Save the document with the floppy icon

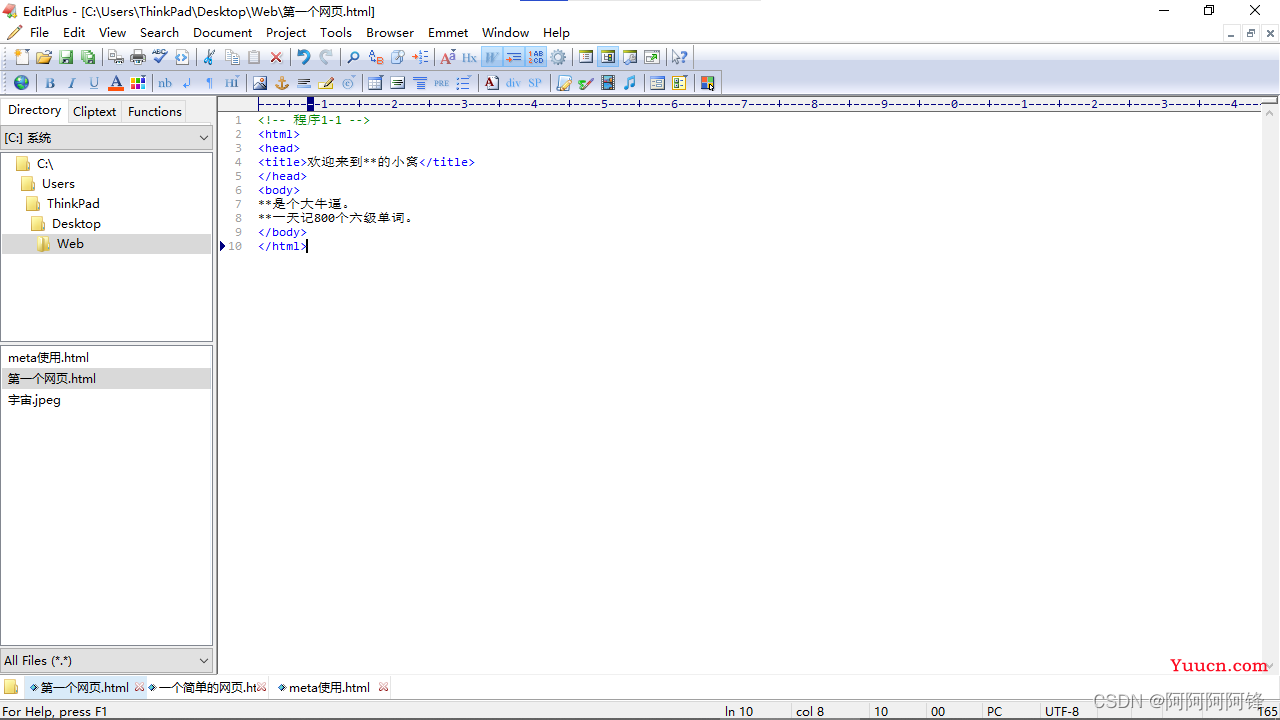click(x=66, y=57)
